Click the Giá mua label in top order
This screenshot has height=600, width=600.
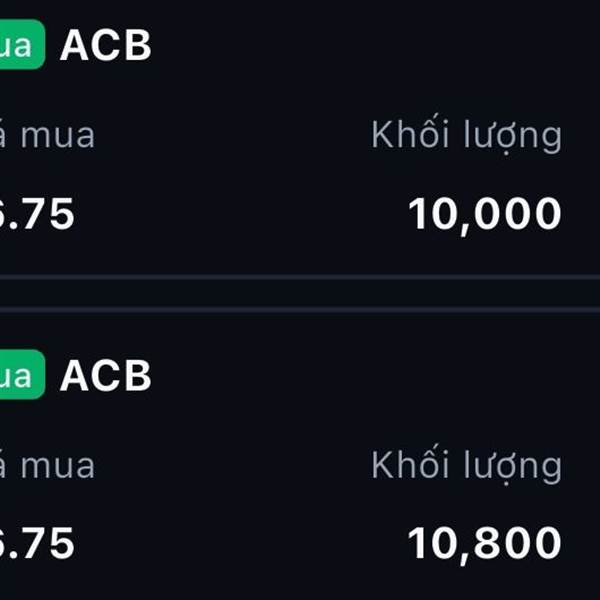[48, 135]
